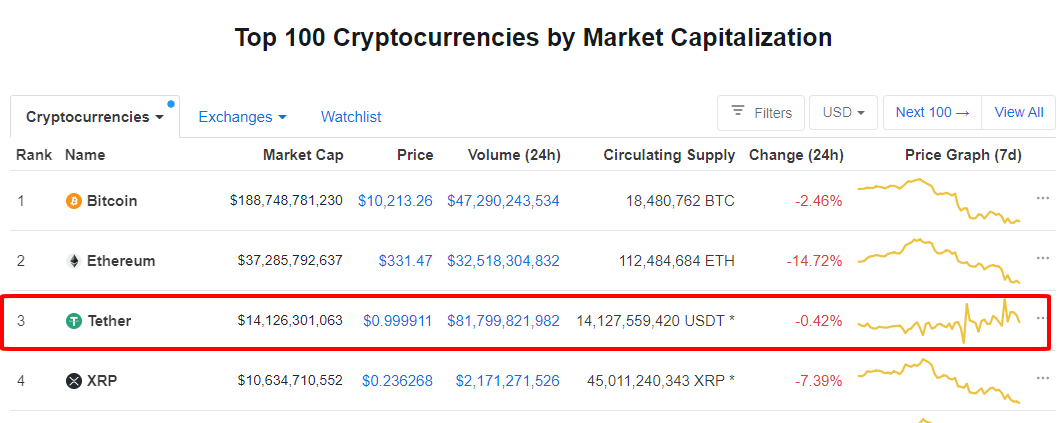Image resolution: width=1060 pixels, height=423 pixels.
Task: Open the Bitcoin price link $10,213.26
Action: (x=395, y=201)
